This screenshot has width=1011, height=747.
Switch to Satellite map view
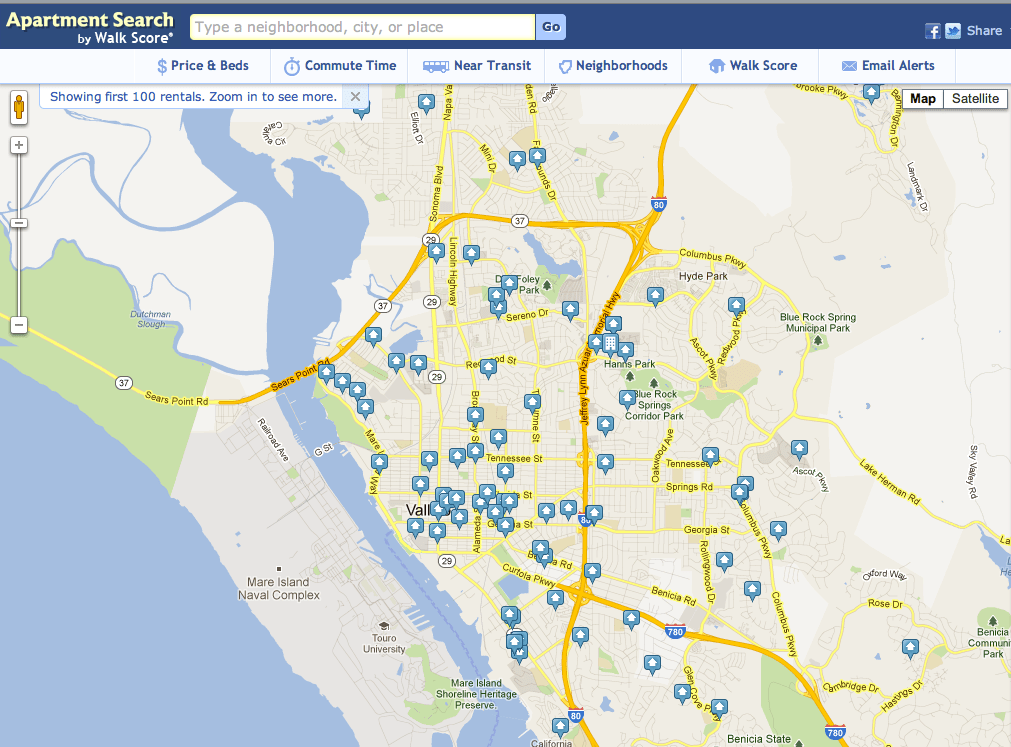tap(975, 99)
